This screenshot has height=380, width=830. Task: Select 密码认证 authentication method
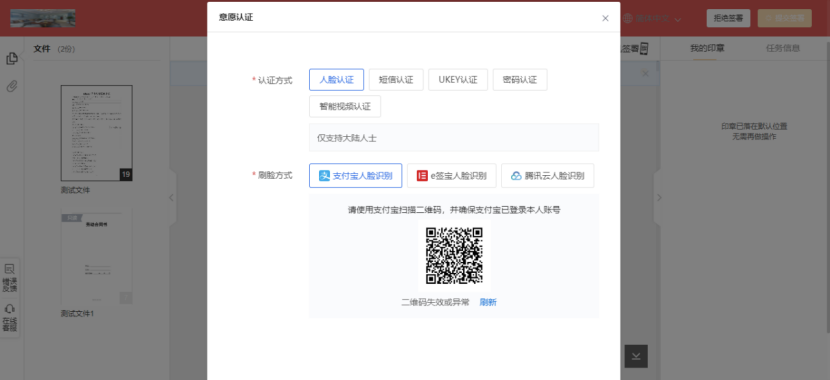[520, 80]
